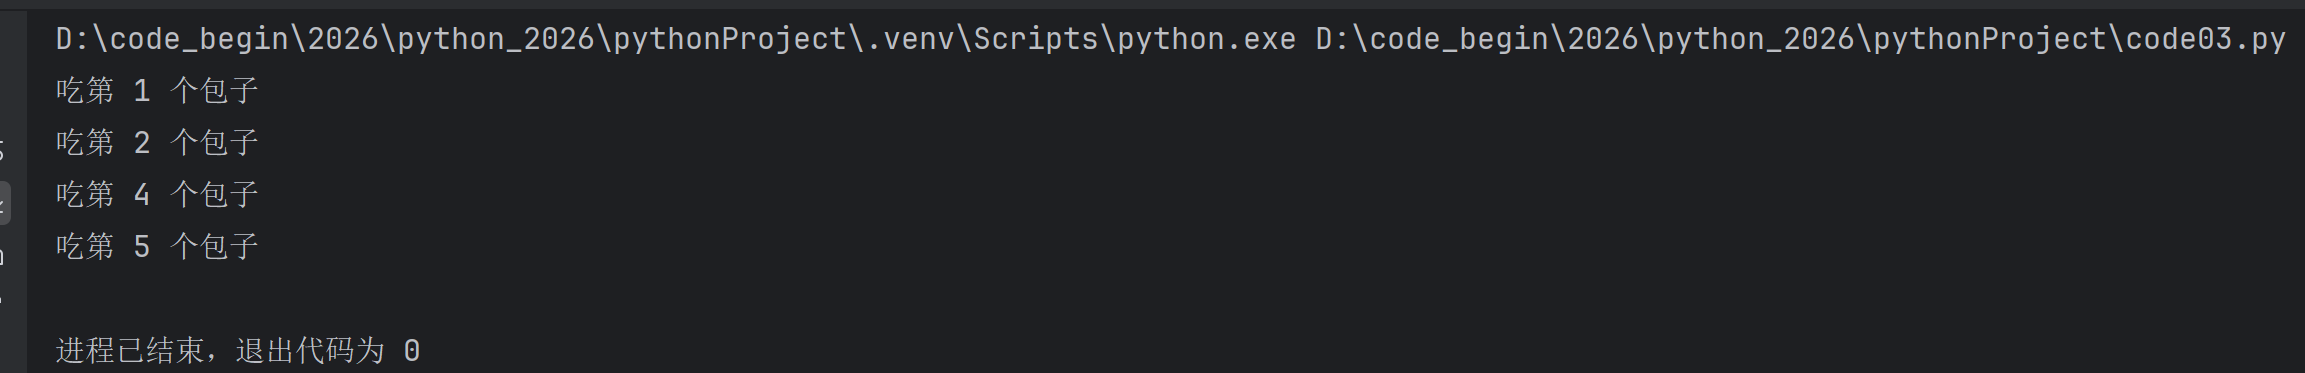This screenshot has height=373, width=2305.
Task: Click the .venv folder in the command line
Action: [x=910, y=39]
